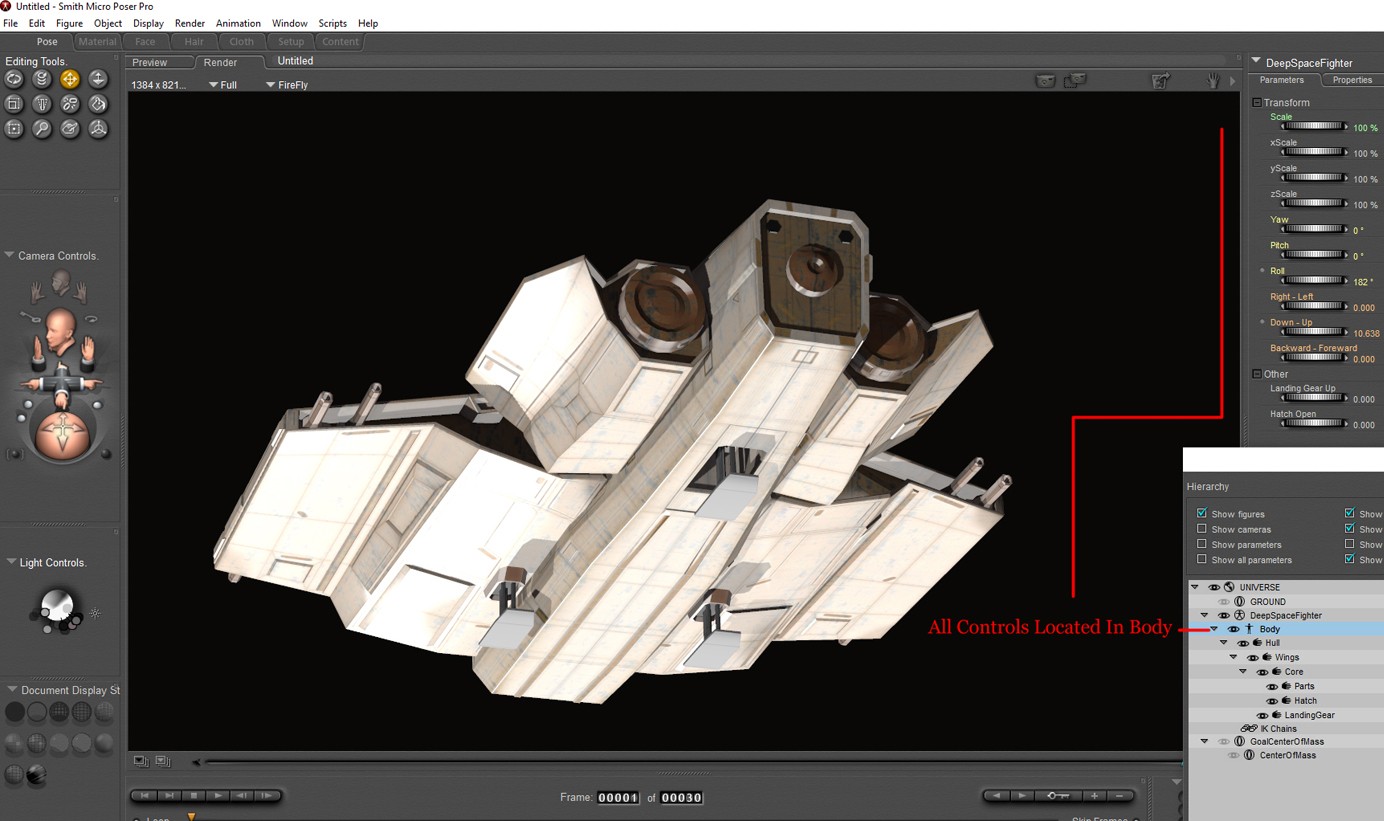
Task: Switch to the Material room tab
Action: (x=97, y=42)
